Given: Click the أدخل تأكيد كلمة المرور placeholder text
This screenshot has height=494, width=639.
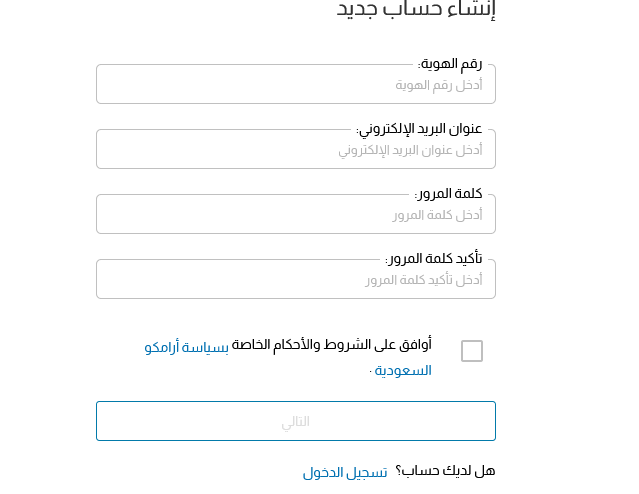Looking at the screenshot, I should [424, 280].
